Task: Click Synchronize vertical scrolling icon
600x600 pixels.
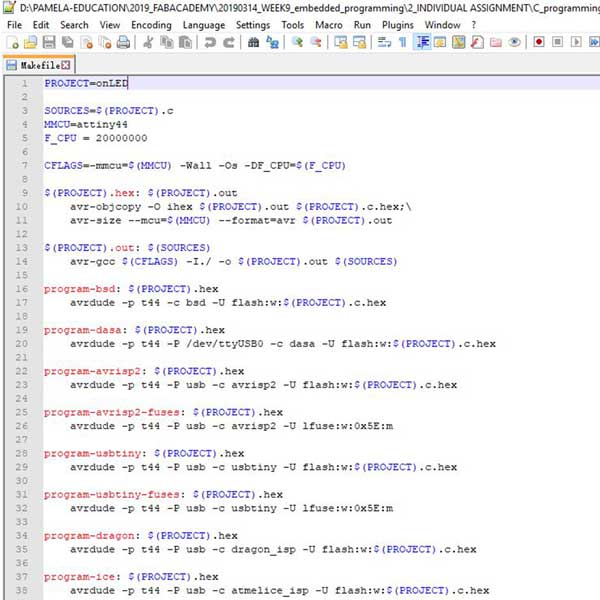Action: [341, 42]
